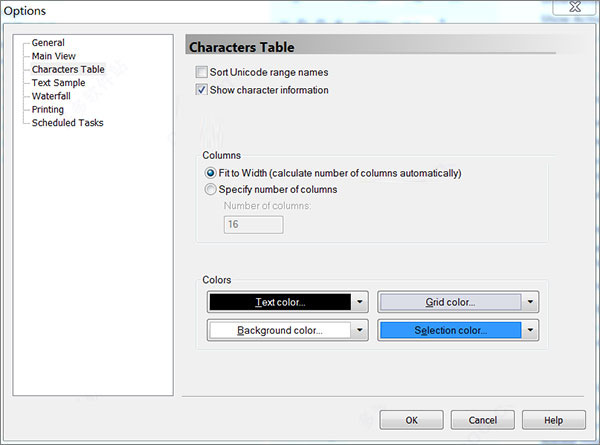Go to Printing options
The width and height of the screenshot is (600, 445).
(47, 109)
